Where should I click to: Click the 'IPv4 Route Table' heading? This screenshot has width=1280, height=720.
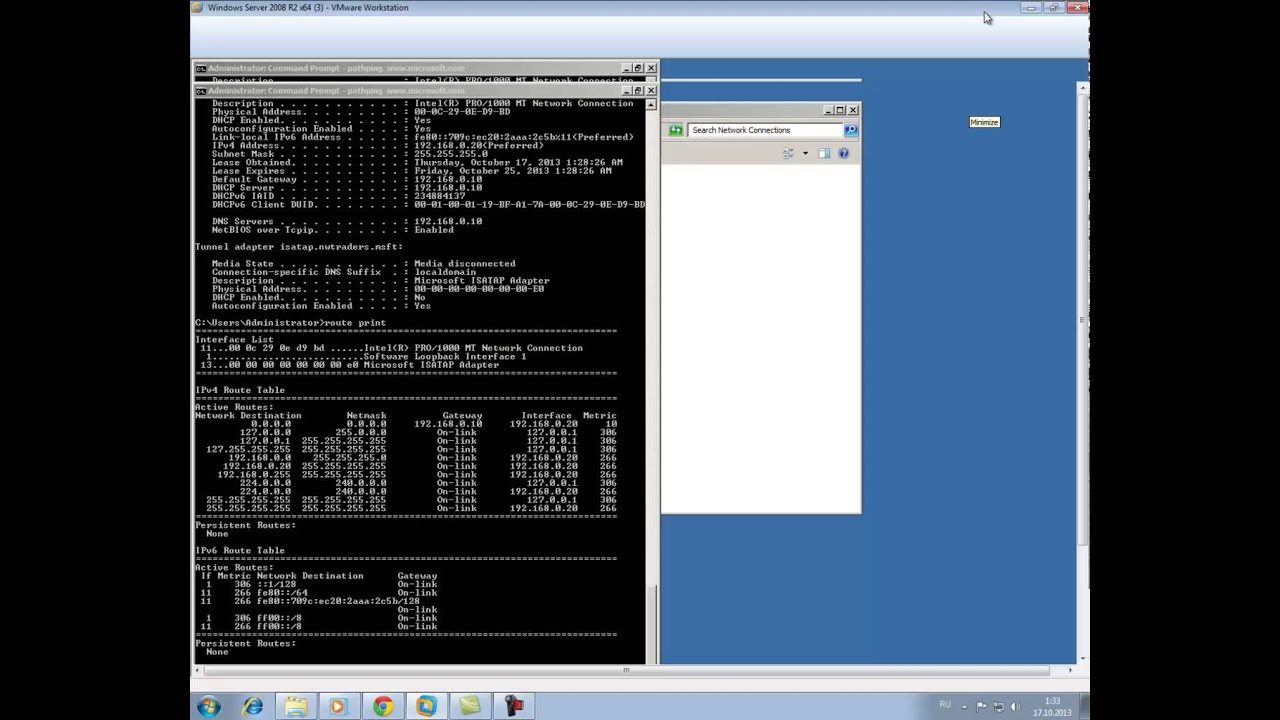pyautogui.click(x=240, y=390)
